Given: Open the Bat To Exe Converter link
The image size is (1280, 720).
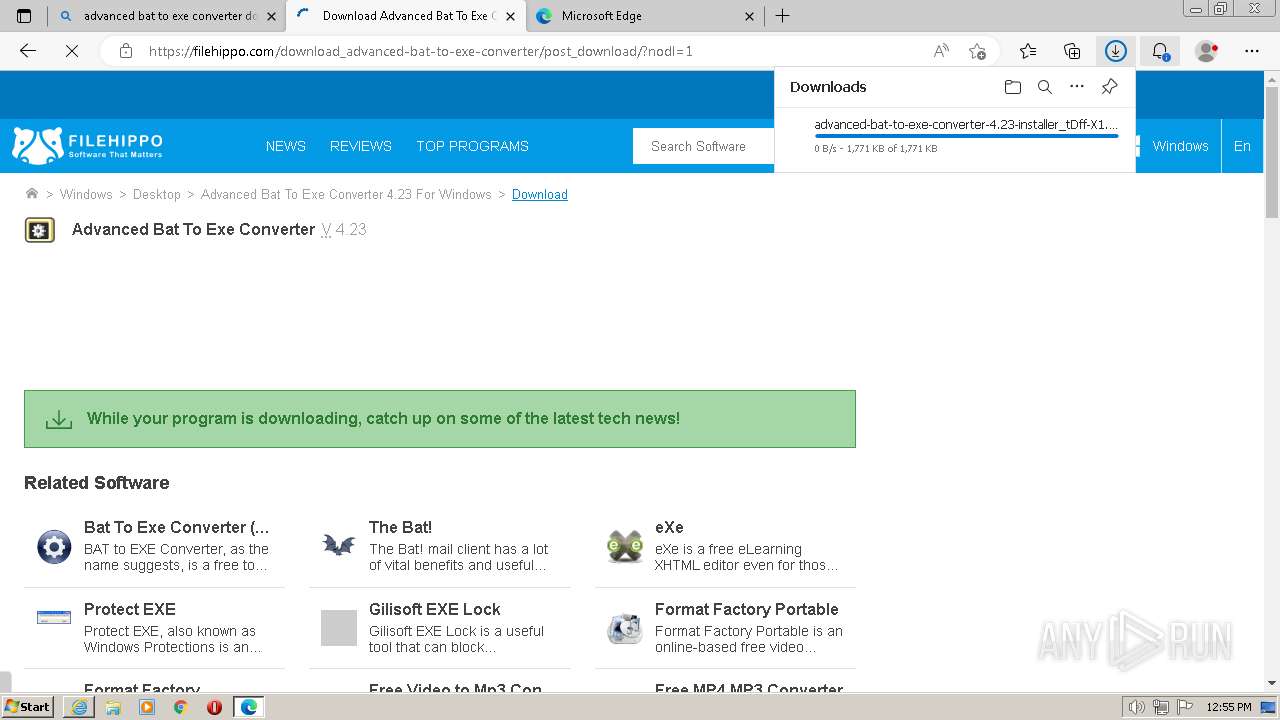Looking at the screenshot, I should click(177, 527).
